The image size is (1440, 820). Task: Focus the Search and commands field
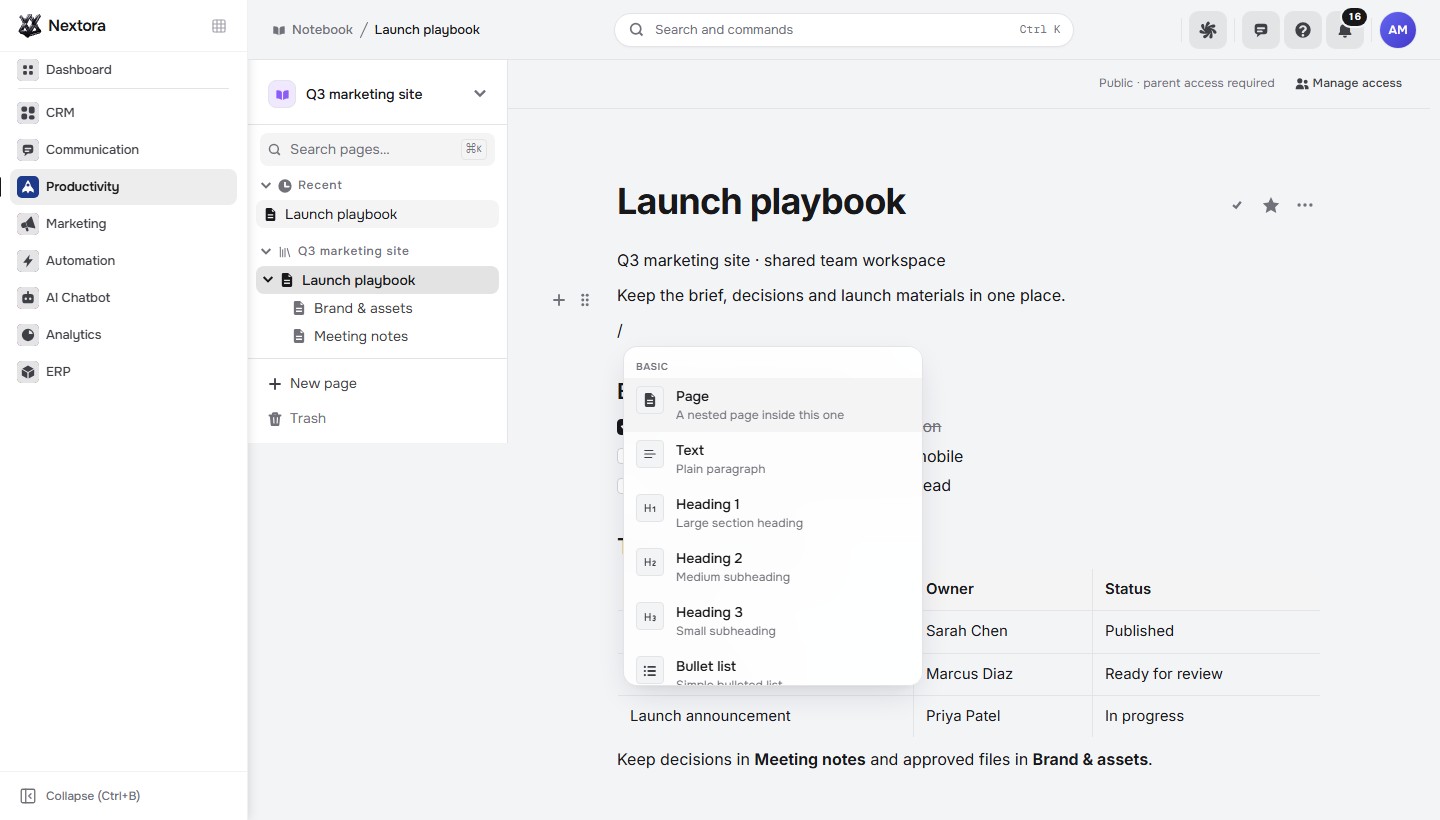844,30
